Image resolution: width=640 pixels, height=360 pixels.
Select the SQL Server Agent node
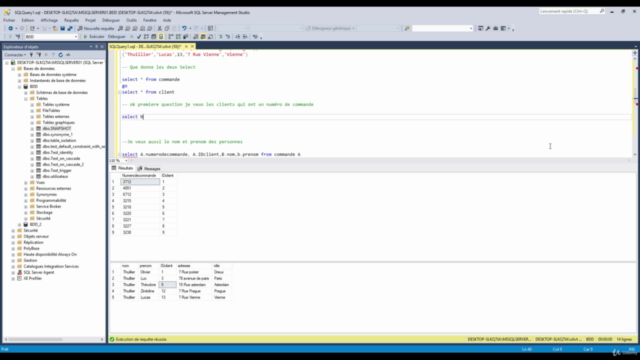click(x=39, y=272)
